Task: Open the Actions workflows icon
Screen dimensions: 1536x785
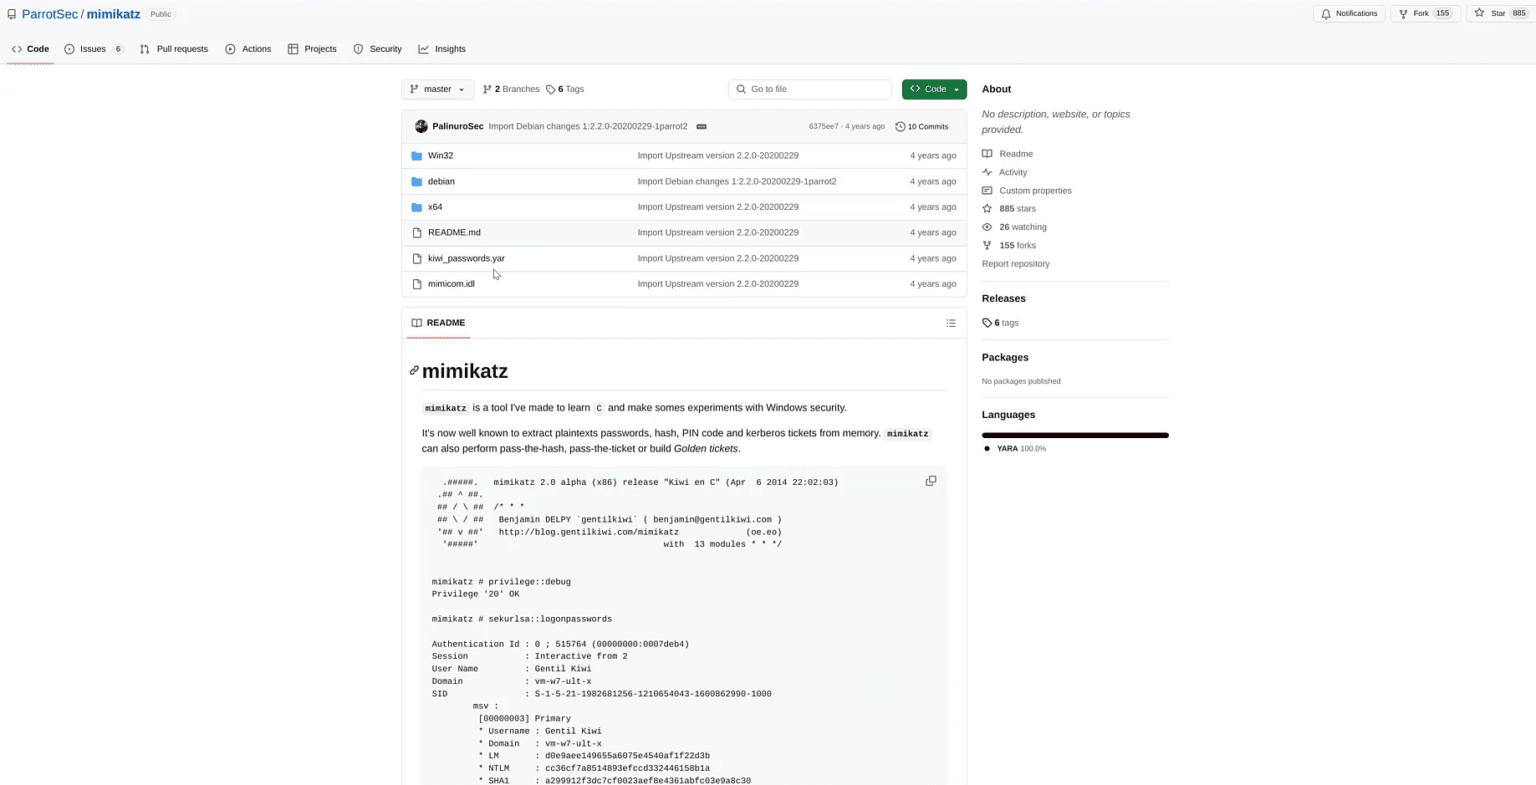Action: click(x=229, y=48)
